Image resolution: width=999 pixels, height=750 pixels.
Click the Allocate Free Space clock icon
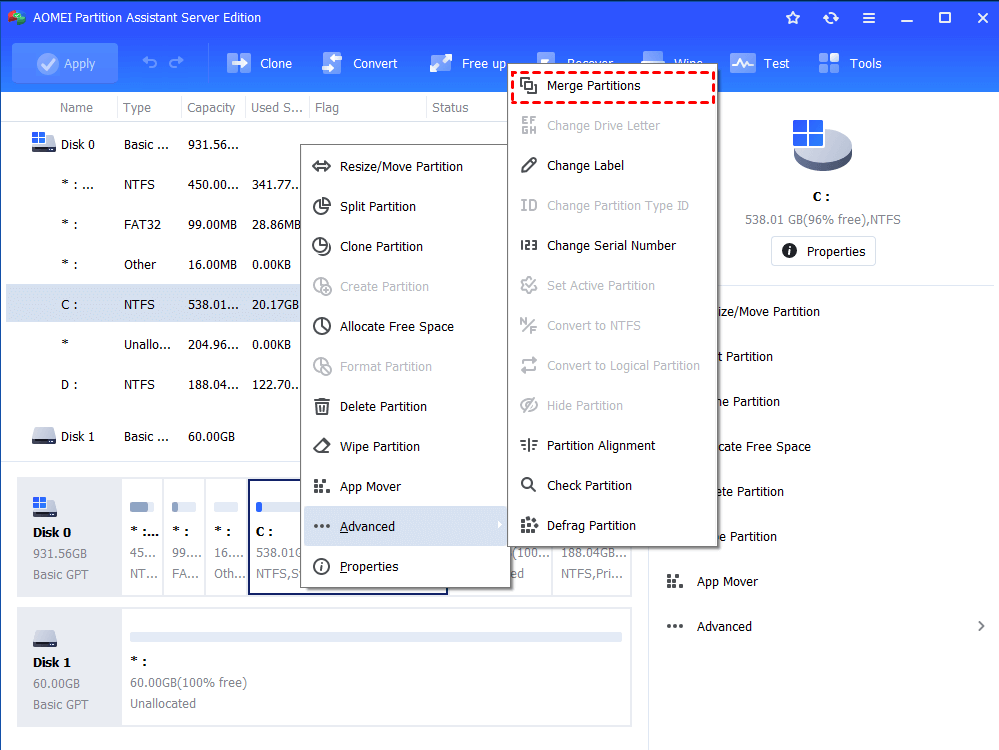pos(322,326)
